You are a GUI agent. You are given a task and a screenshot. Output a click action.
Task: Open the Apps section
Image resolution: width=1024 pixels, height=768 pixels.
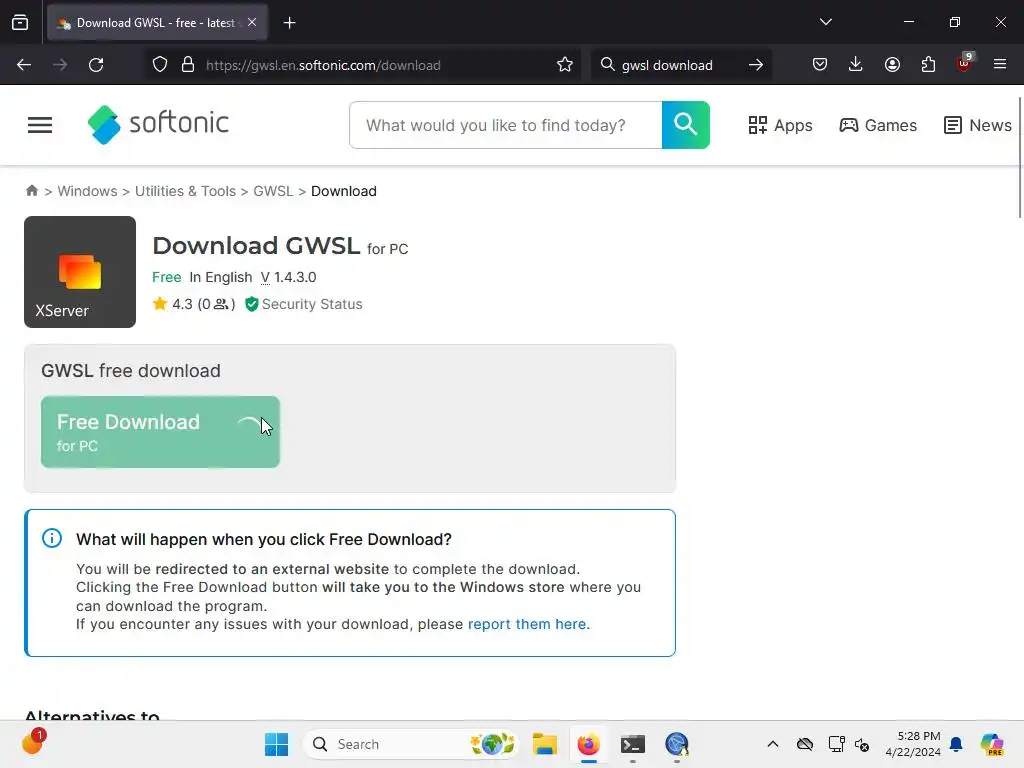pyautogui.click(x=780, y=125)
